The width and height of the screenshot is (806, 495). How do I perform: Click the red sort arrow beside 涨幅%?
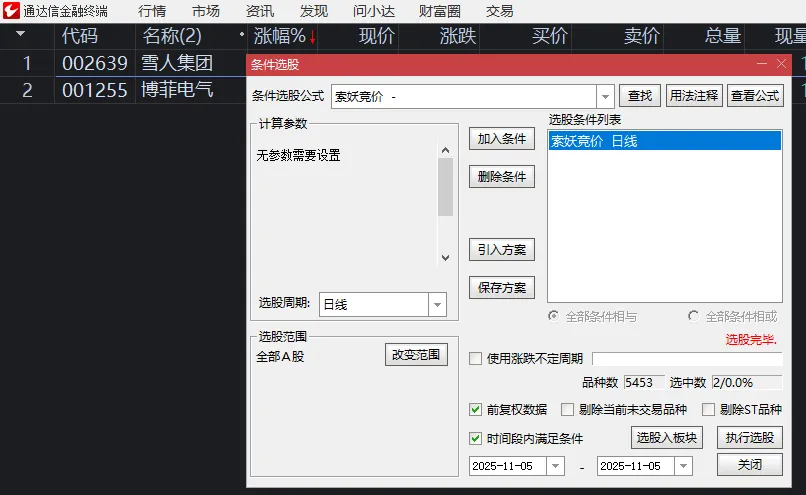[312, 38]
